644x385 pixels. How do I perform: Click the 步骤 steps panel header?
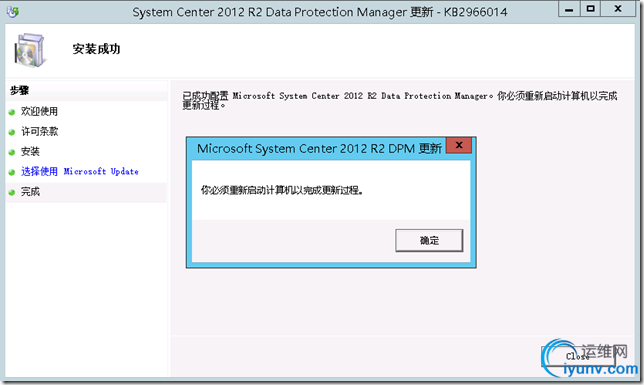(86, 90)
